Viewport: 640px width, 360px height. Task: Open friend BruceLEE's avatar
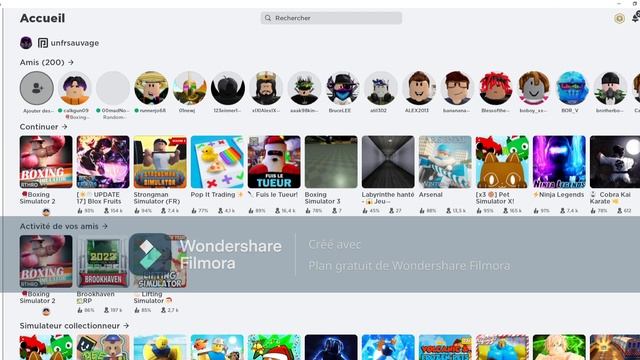pos(342,88)
